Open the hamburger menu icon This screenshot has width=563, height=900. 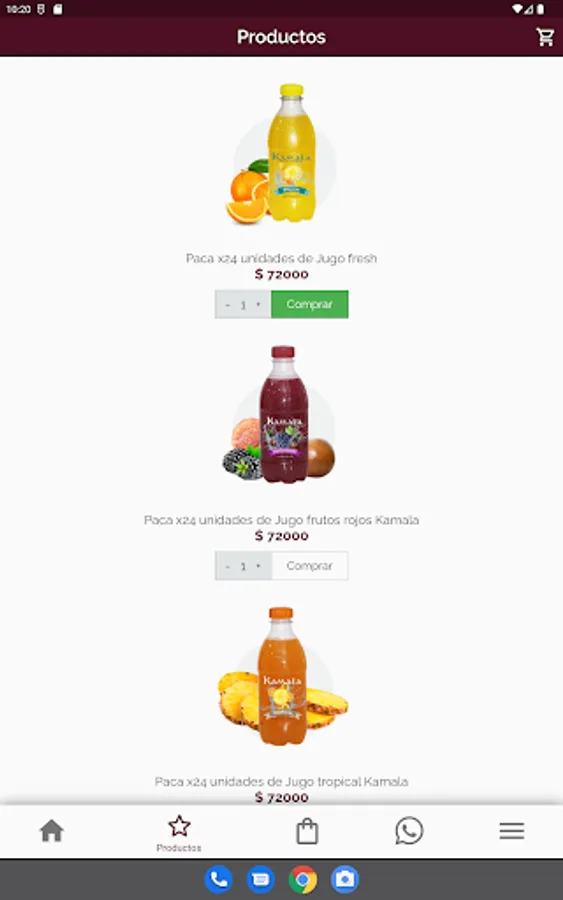[511, 831]
